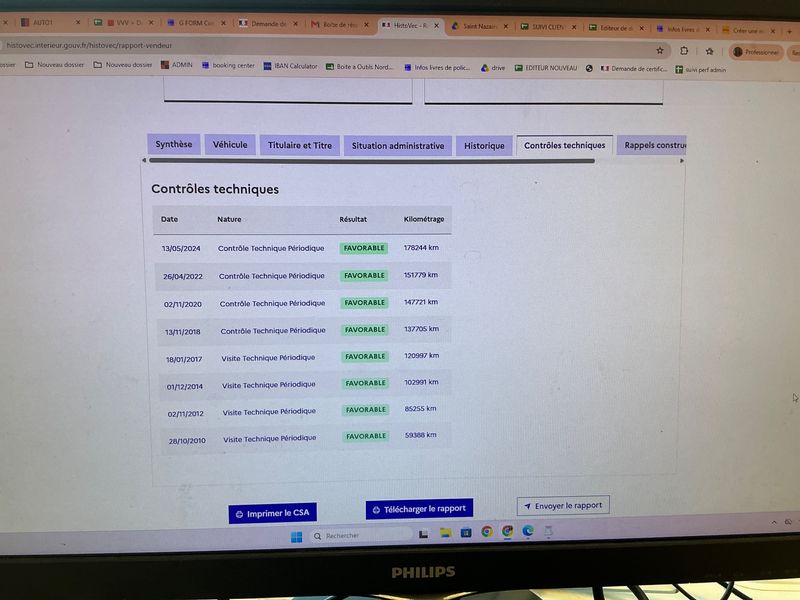Click the 59388 km mileage cell
The height and width of the screenshot is (600, 800).
point(420,435)
